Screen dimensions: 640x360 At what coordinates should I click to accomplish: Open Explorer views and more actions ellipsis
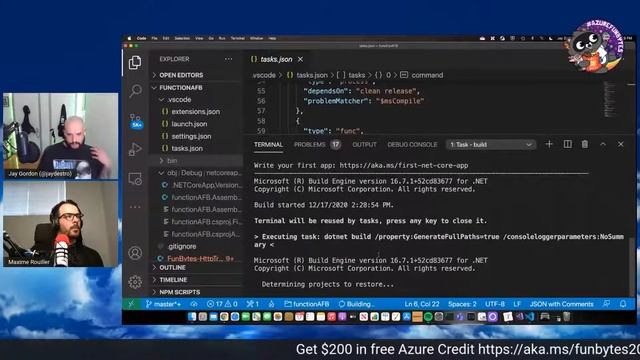[x=229, y=59]
